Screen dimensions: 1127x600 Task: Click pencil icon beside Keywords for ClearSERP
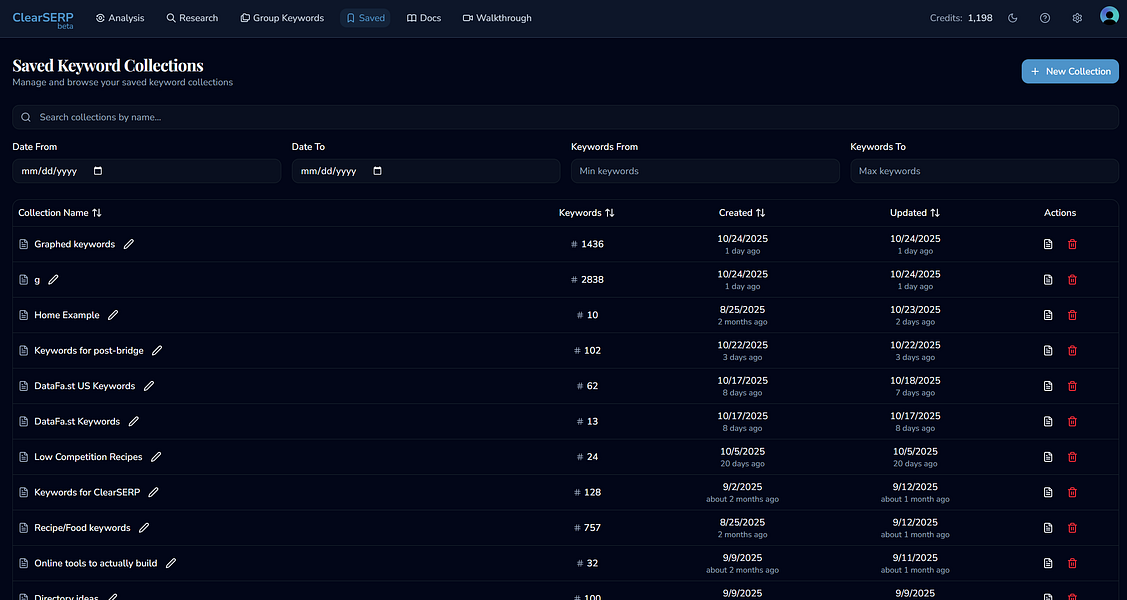click(153, 492)
